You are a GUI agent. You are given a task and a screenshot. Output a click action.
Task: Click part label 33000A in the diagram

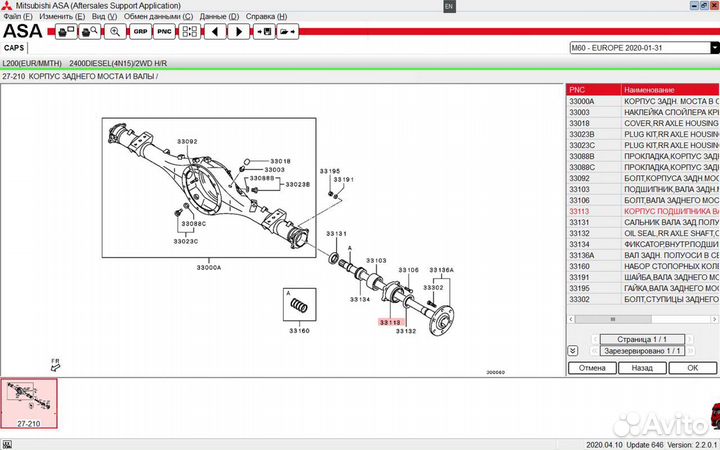pos(208,267)
